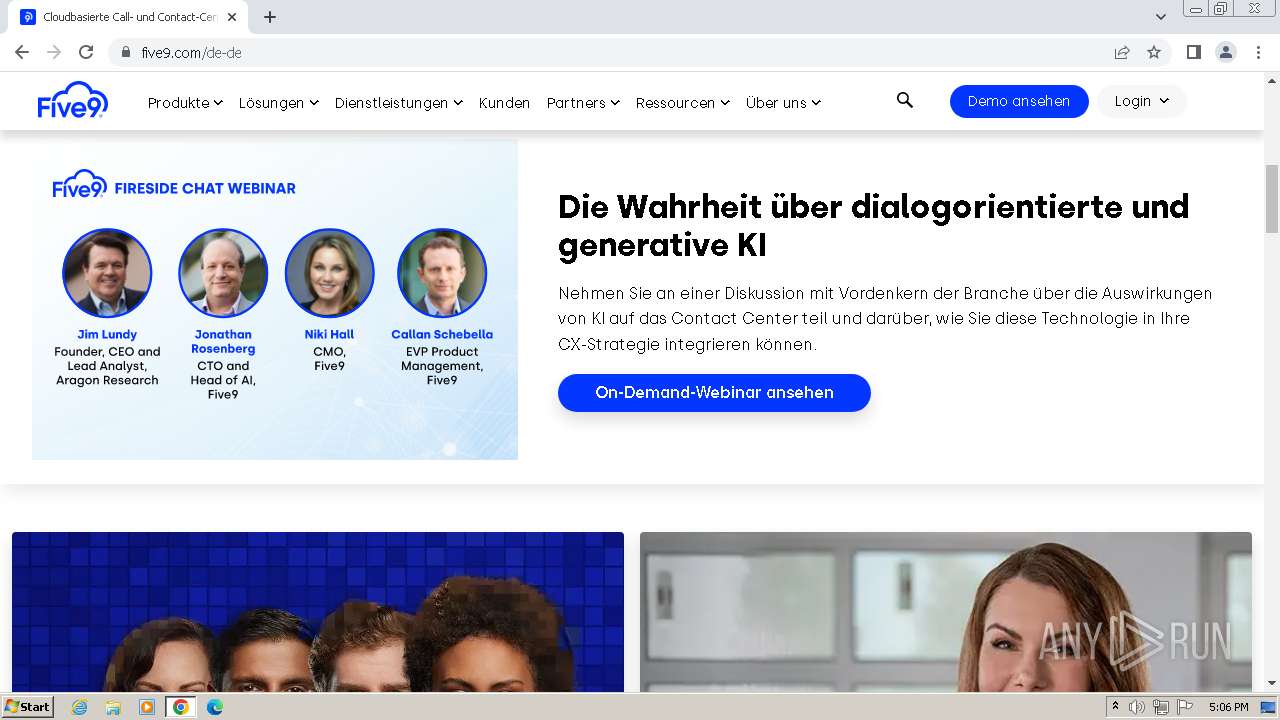The image size is (1280, 720).
Task: Launch Microsoft Edge from the taskbar
Action: point(215,707)
